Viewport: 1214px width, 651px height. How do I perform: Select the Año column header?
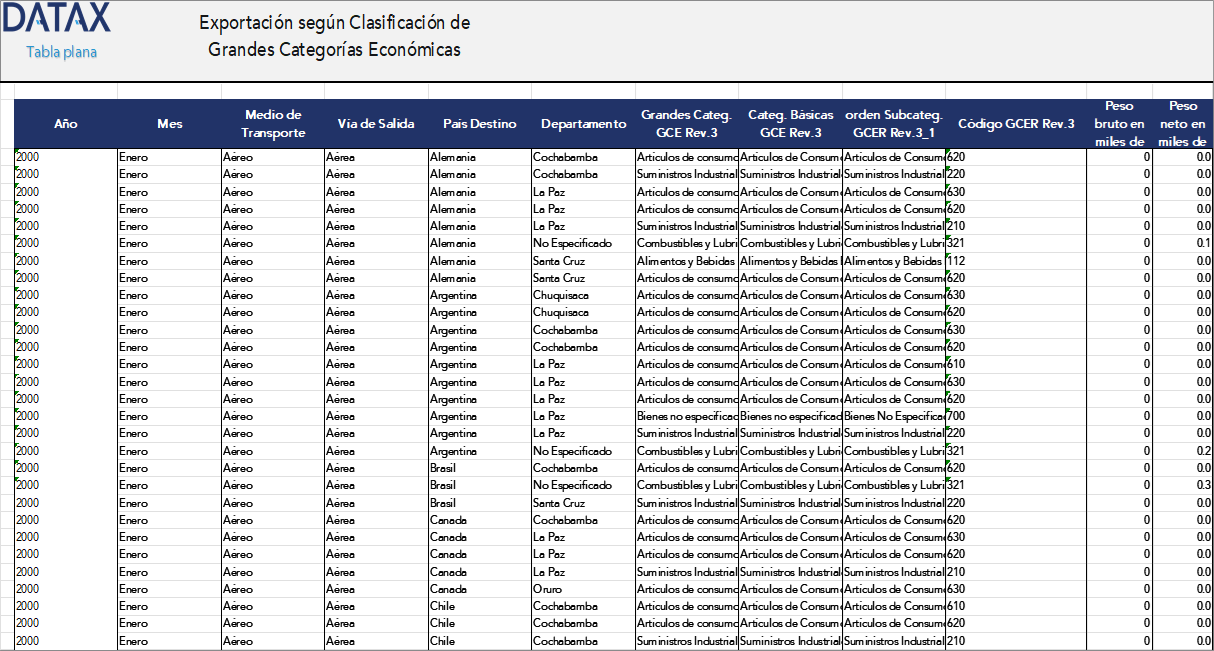[x=66, y=124]
